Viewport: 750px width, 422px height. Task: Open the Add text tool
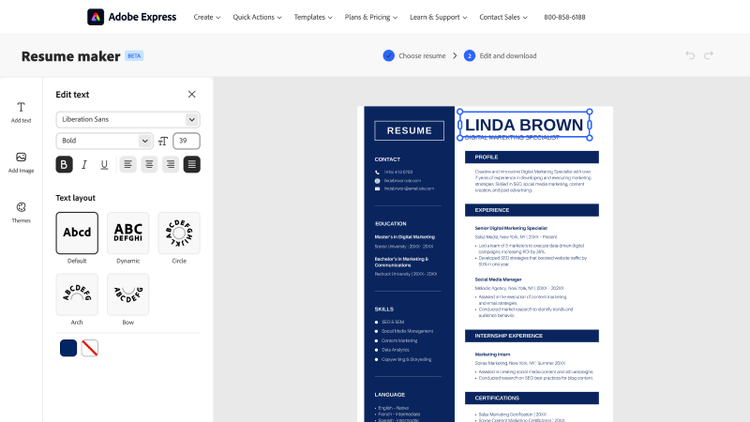tap(21, 112)
